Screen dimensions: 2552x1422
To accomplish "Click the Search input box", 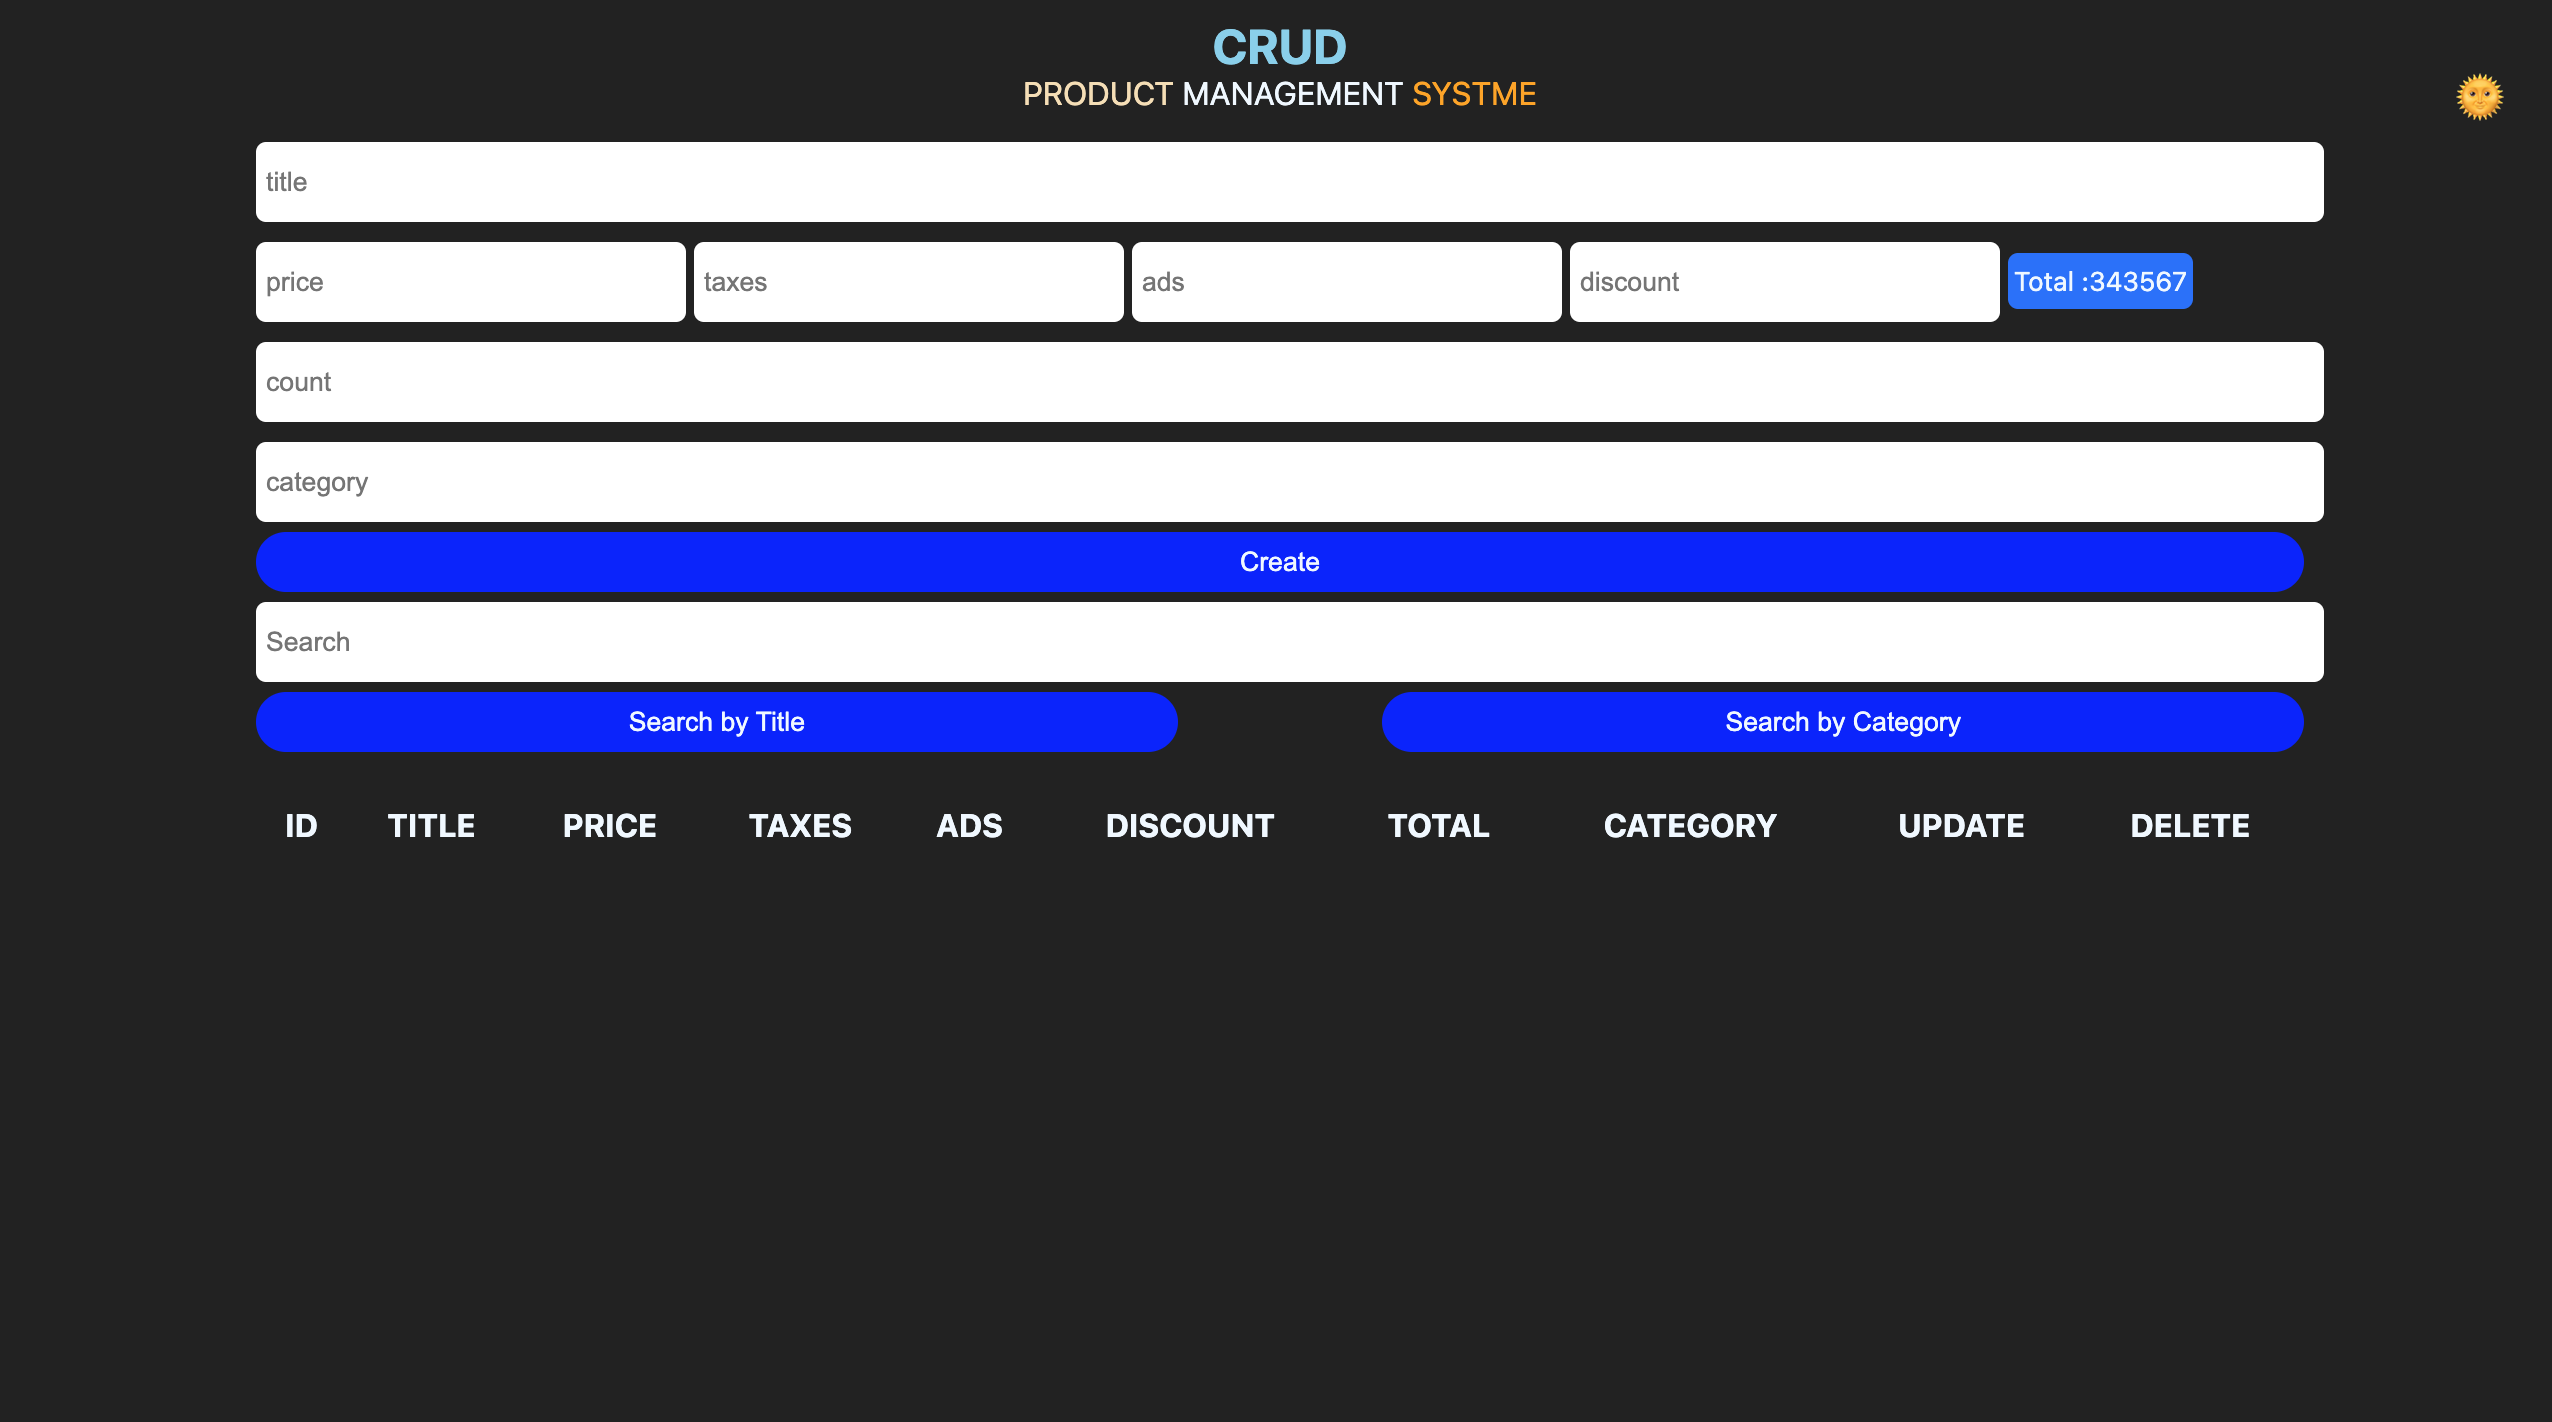I will [1289, 642].
